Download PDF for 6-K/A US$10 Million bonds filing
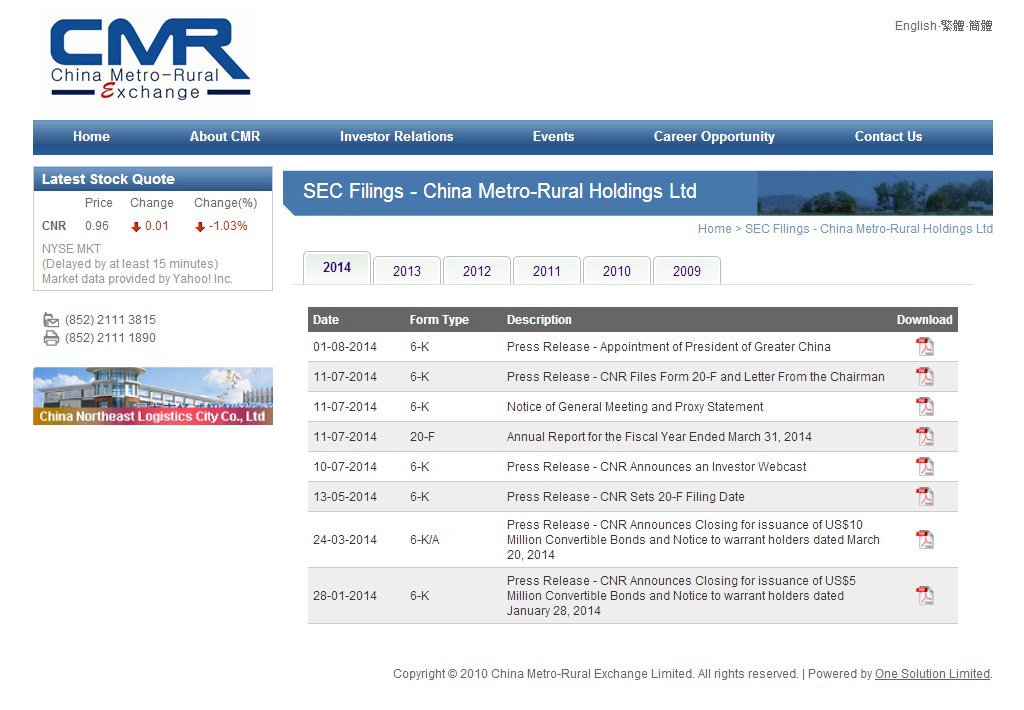The height and width of the screenshot is (710, 1024). click(925, 540)
